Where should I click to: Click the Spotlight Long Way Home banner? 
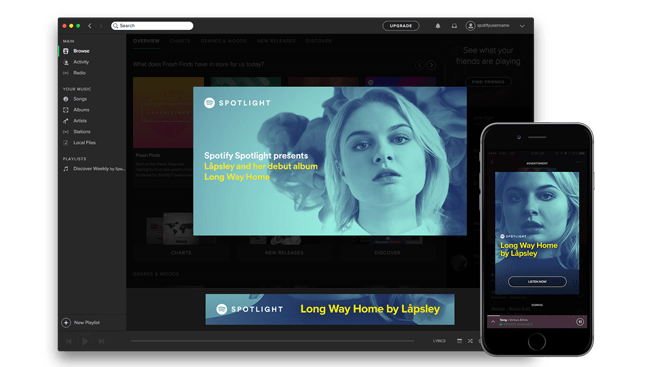330,309
